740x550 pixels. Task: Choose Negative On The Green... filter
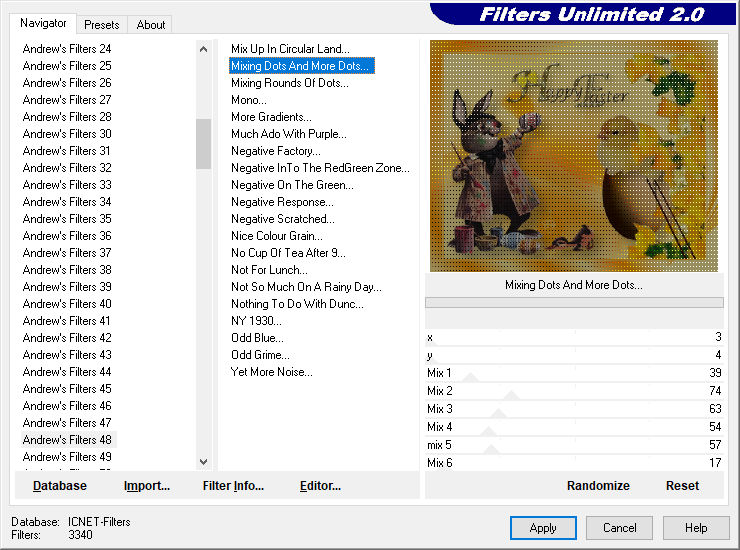tap(292, 185)
